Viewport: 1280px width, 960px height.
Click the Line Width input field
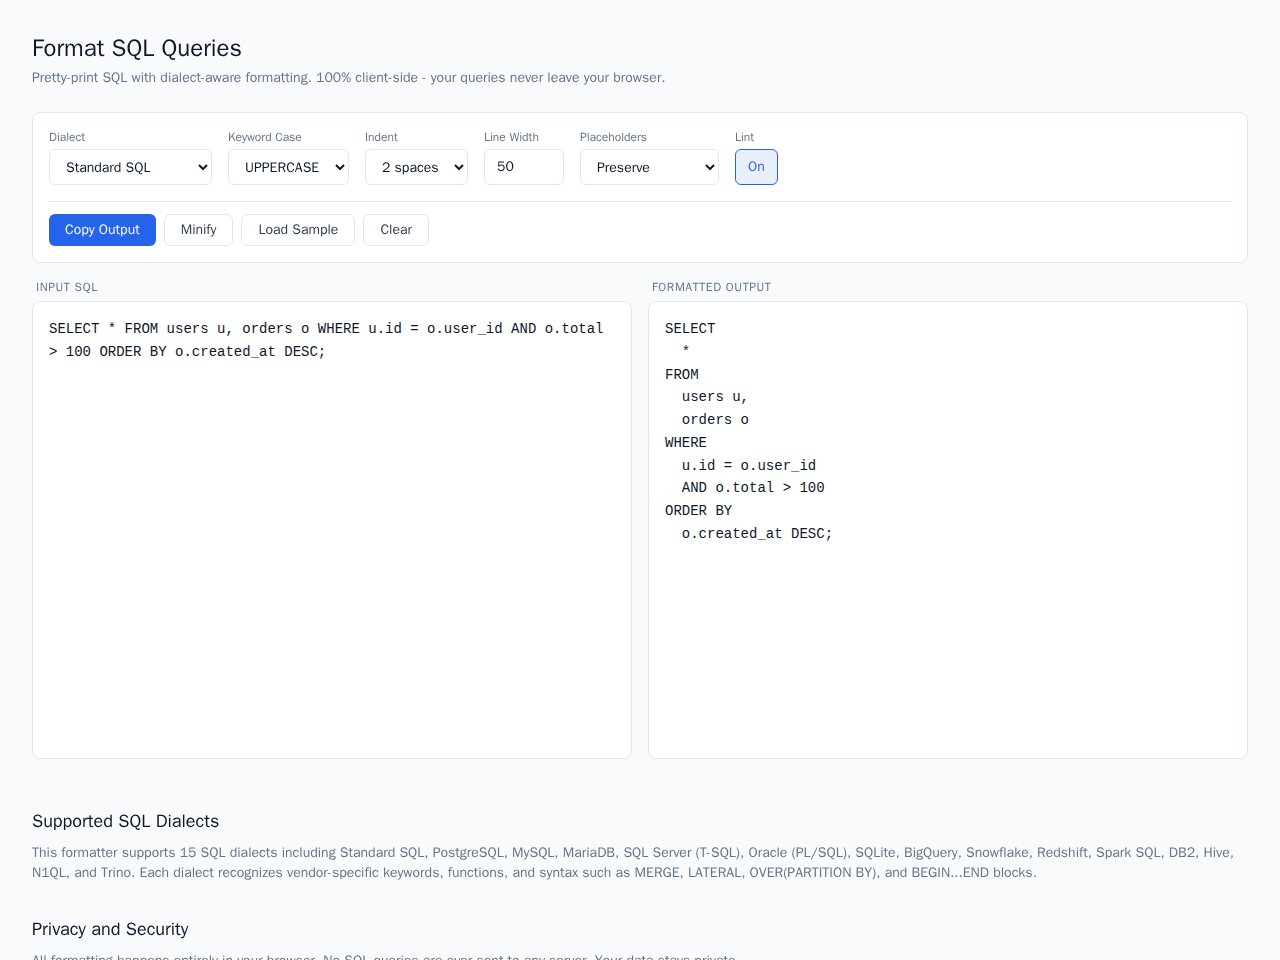pyautogui.click(x=524, y=167)
